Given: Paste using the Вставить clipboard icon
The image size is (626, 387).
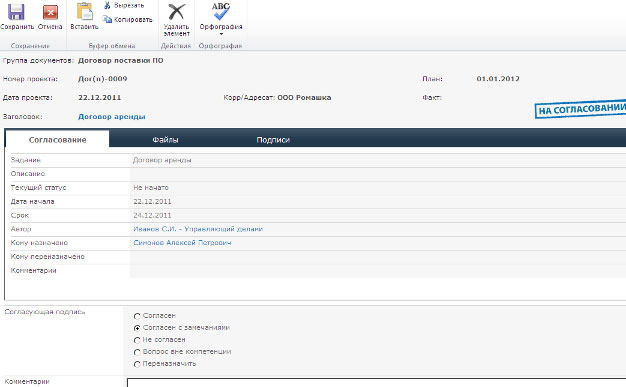Looking at the screenshot, I should pyautogui.click(x=85, y=12).
